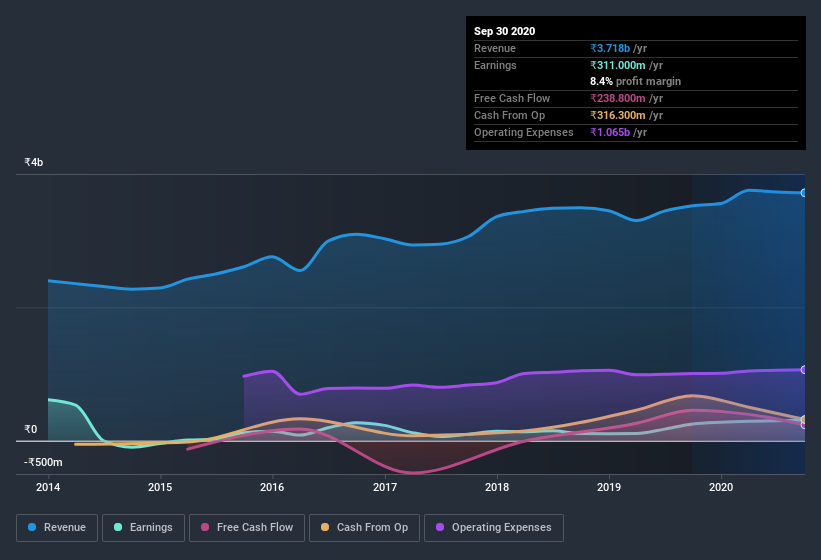The width and height of the screenshot is (821, 560).
Task: Click the -₹500m y-axis label
Action: click(x=43, y=462)
